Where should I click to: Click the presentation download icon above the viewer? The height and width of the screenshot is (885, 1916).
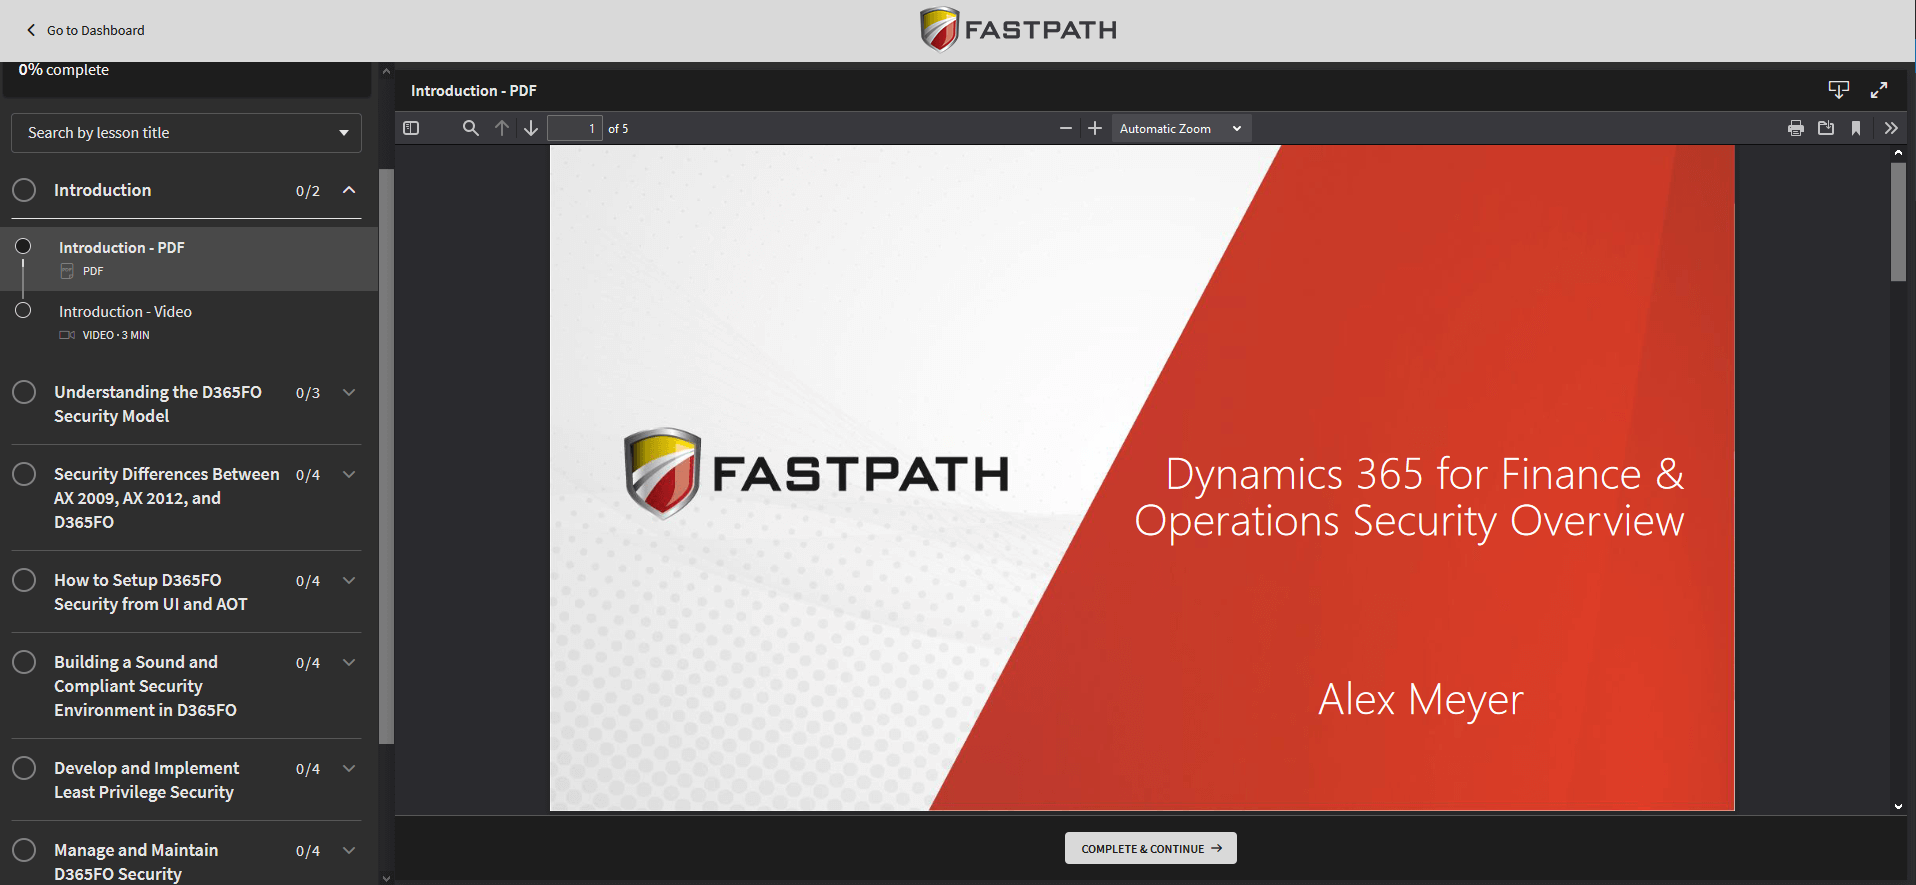coord(1839,90)
